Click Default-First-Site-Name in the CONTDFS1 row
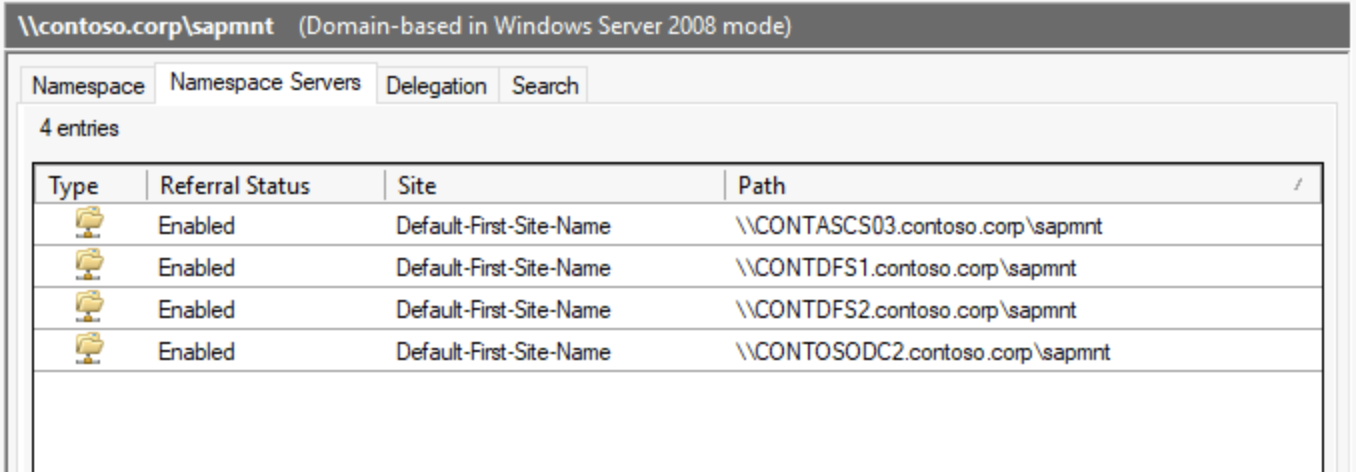 click(503, 269)
